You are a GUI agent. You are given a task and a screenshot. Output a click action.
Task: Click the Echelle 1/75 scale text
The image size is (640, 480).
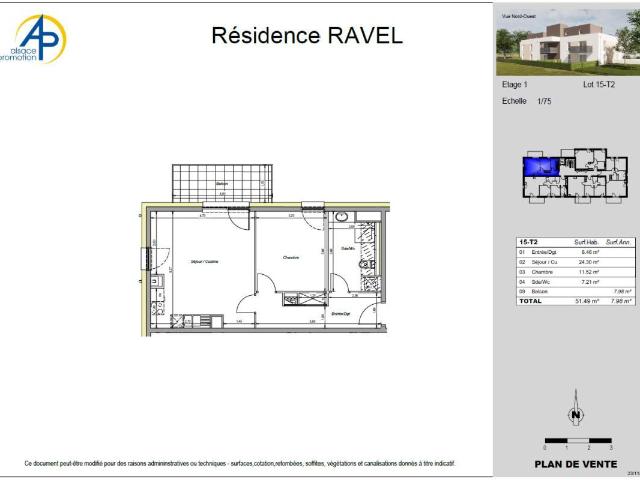[x=527, y=101]
